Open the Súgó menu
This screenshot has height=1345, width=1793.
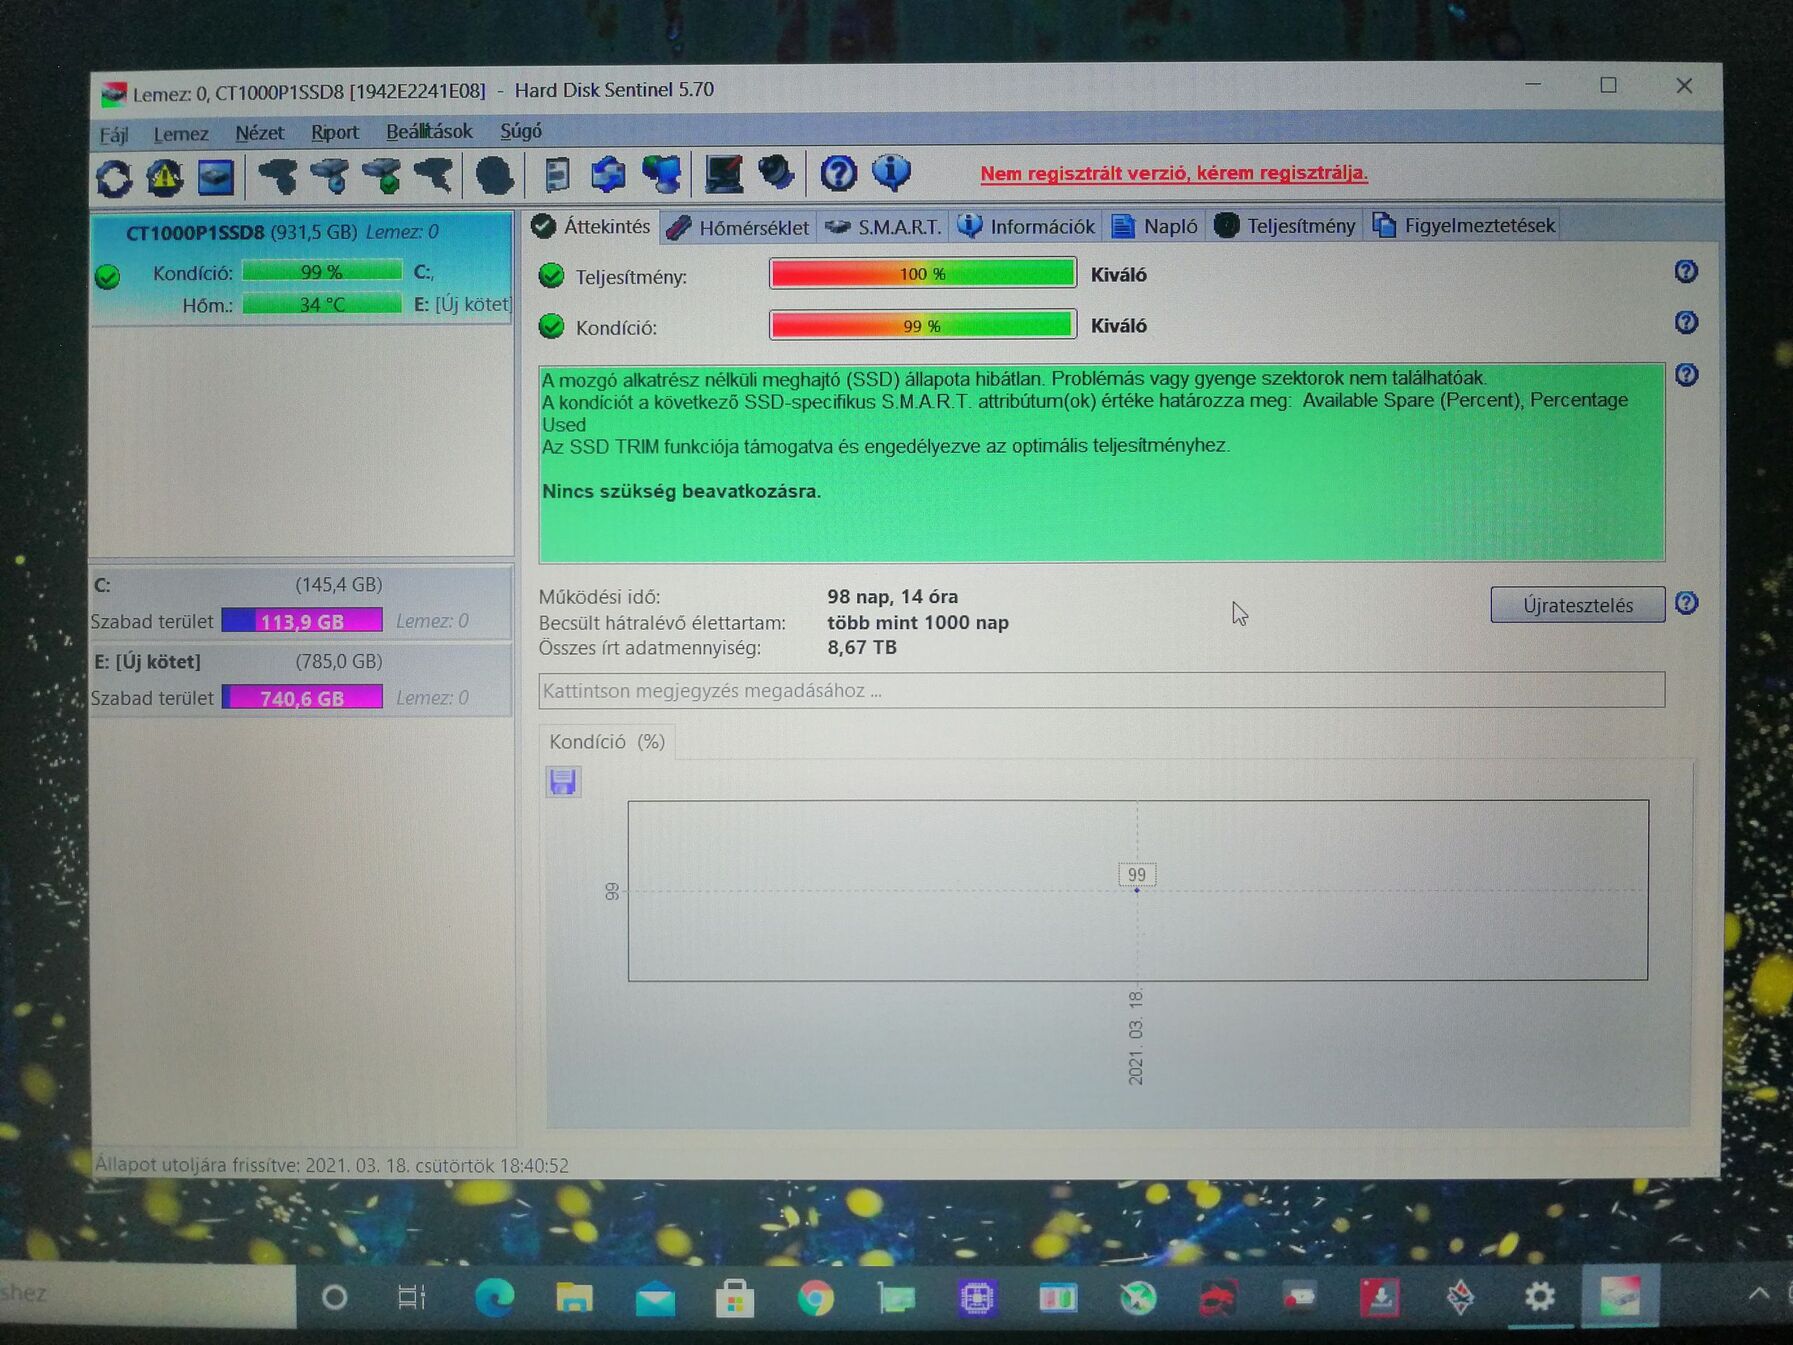click(521, 131)
